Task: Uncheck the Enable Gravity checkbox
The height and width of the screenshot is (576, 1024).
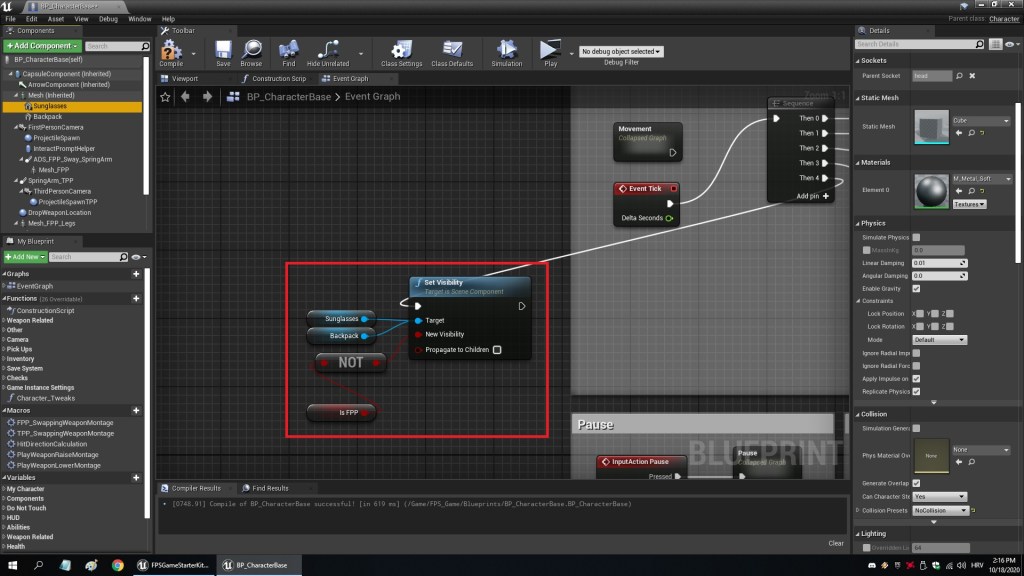Action: (x=916, y=289)
